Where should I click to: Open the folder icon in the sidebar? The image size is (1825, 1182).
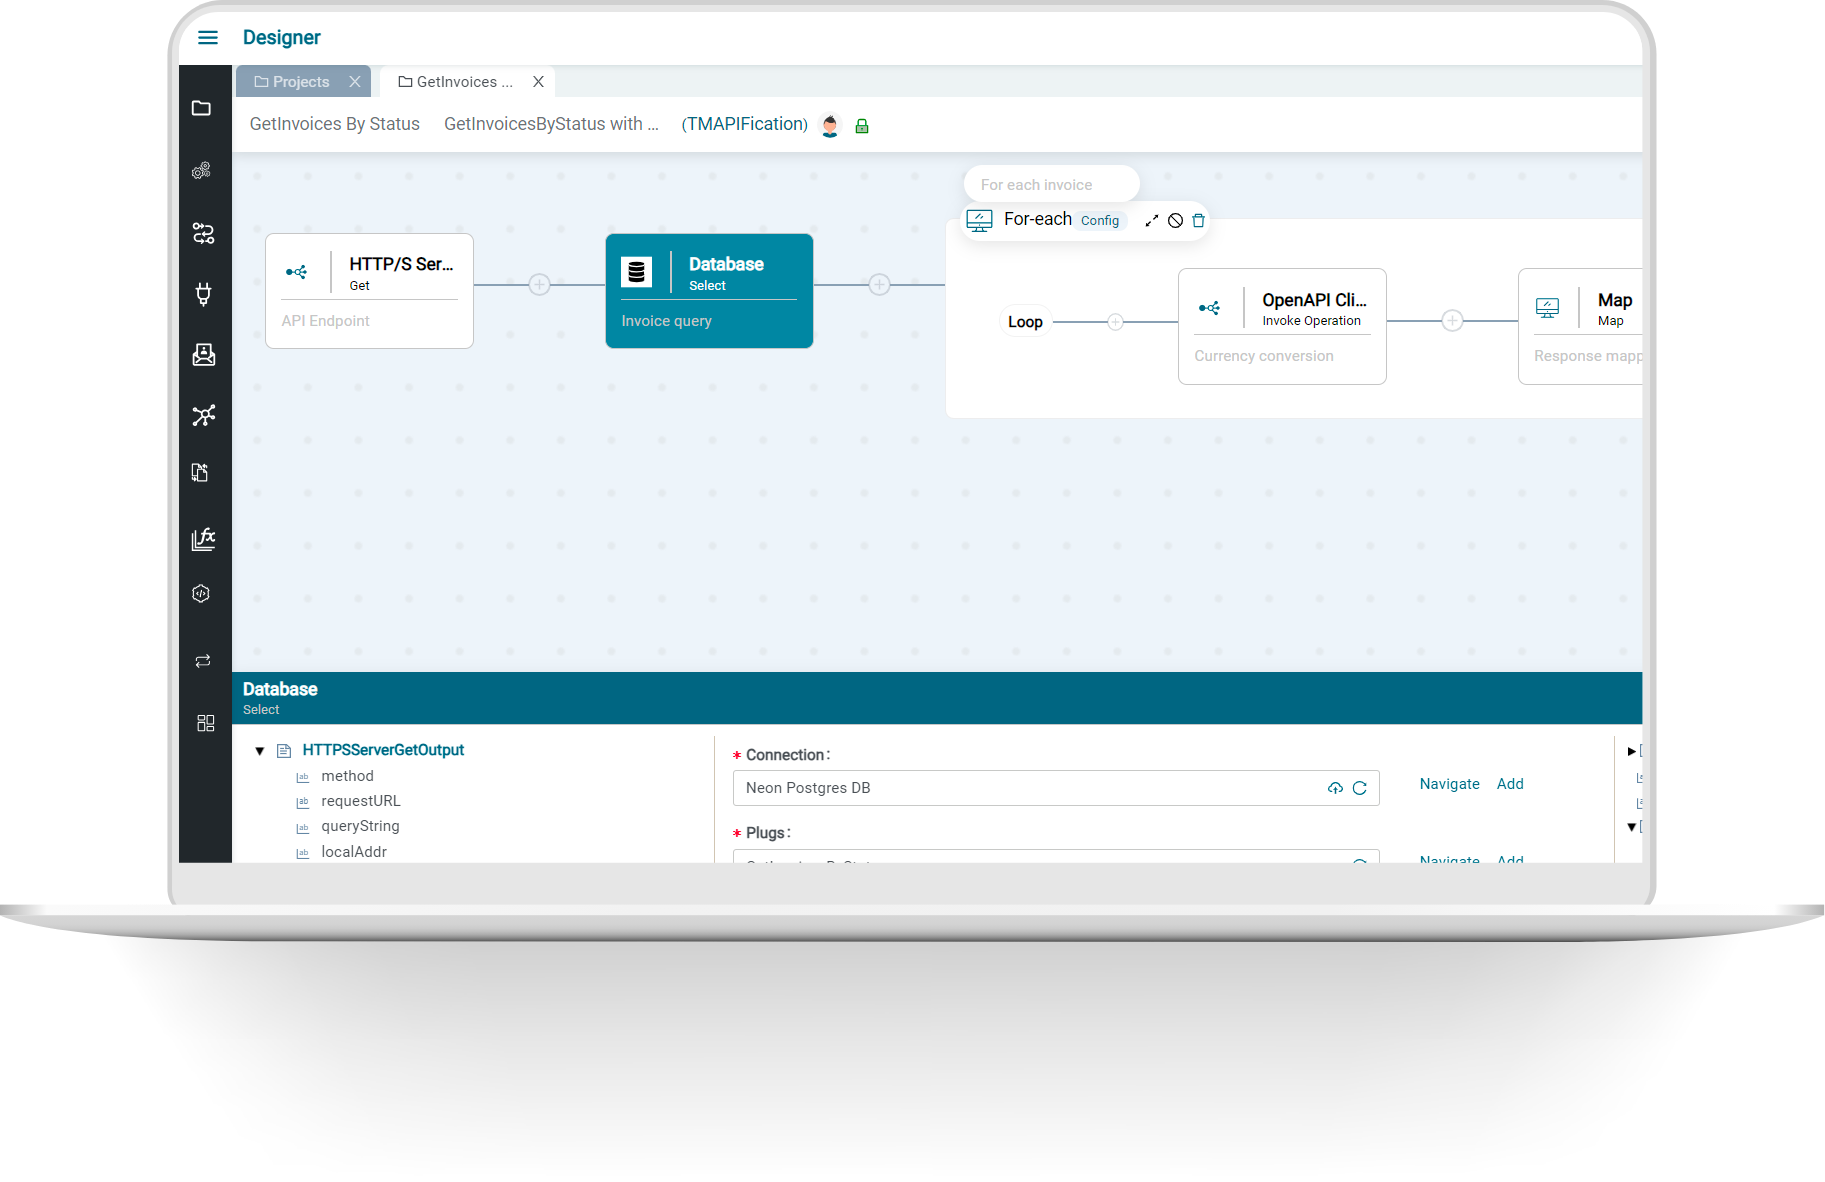pyautogui.click(x=202, y=108)
